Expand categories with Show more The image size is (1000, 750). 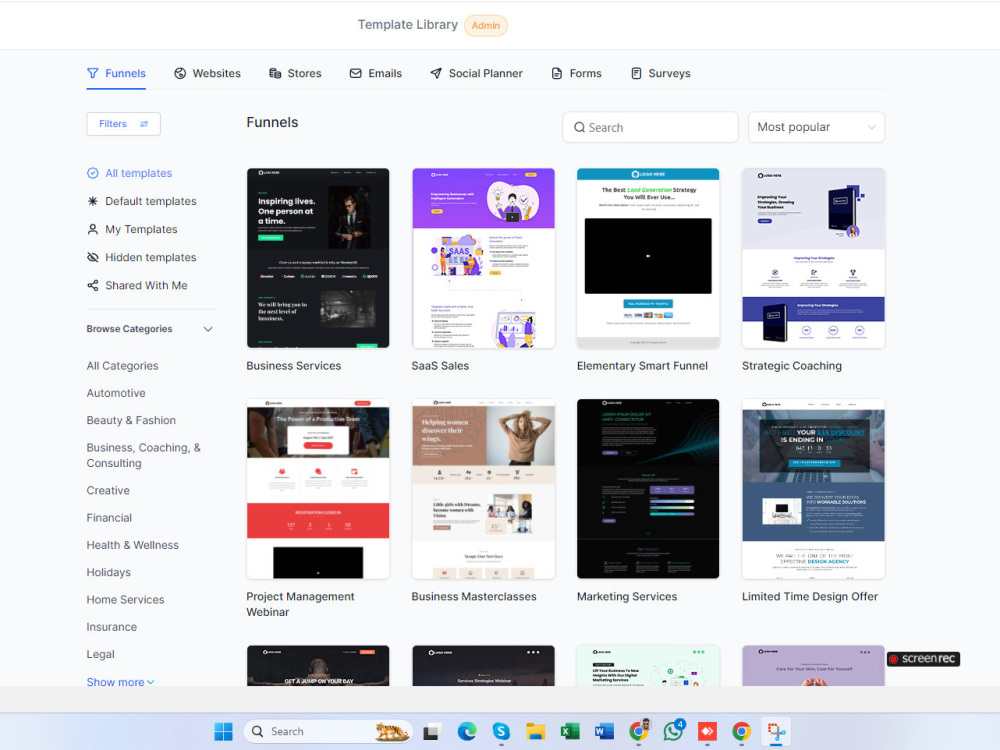(x=121, y=682)
